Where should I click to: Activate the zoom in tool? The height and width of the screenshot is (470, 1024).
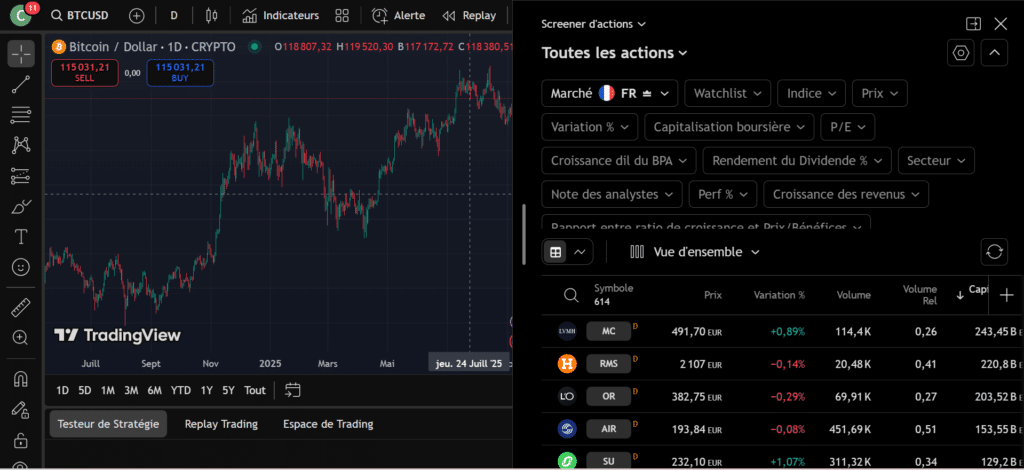pyautogui.click(x=21, y=337)
